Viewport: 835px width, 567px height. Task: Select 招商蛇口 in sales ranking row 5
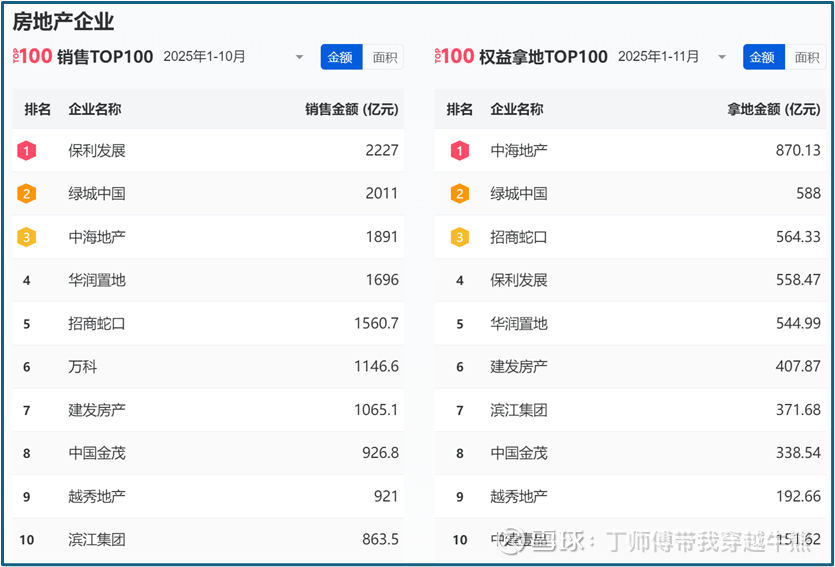point(97,324)
